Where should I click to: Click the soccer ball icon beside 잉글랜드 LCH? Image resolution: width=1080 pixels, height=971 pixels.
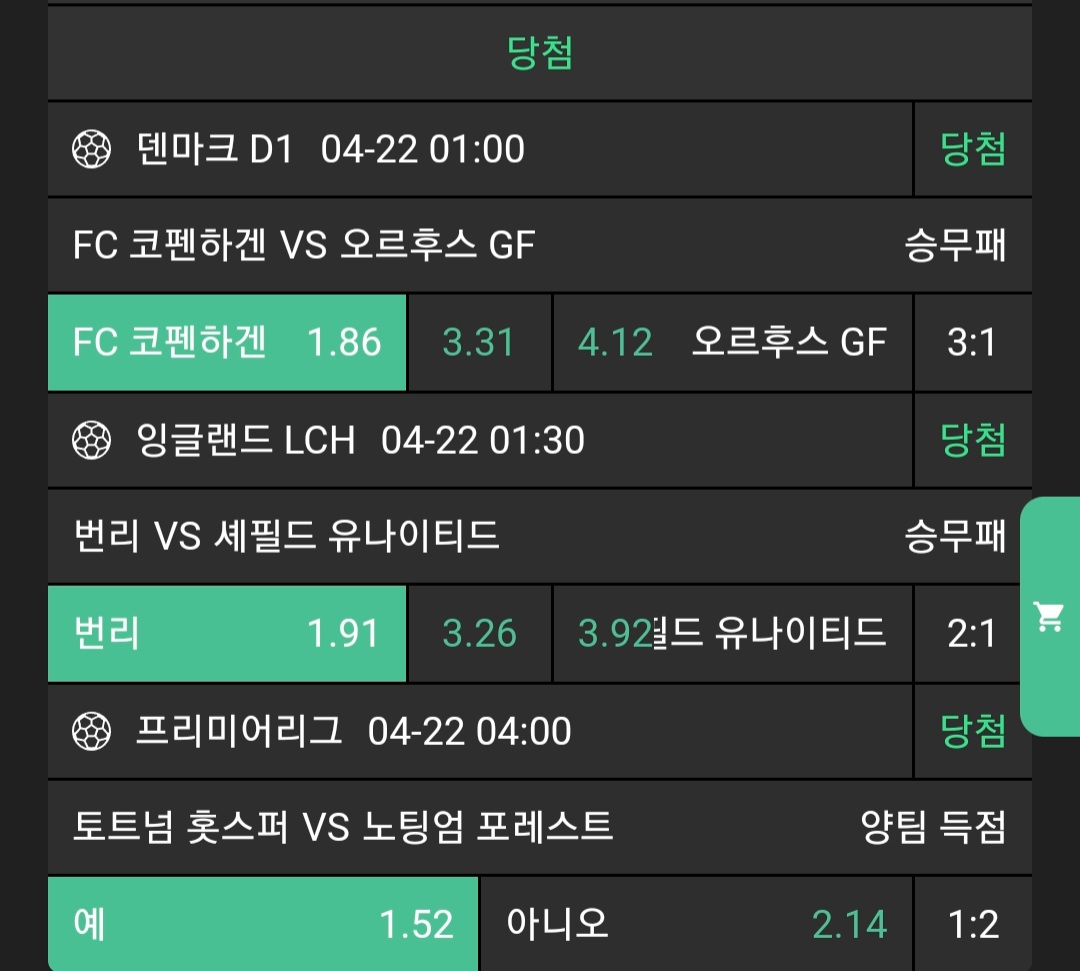[x=92, y=440]
